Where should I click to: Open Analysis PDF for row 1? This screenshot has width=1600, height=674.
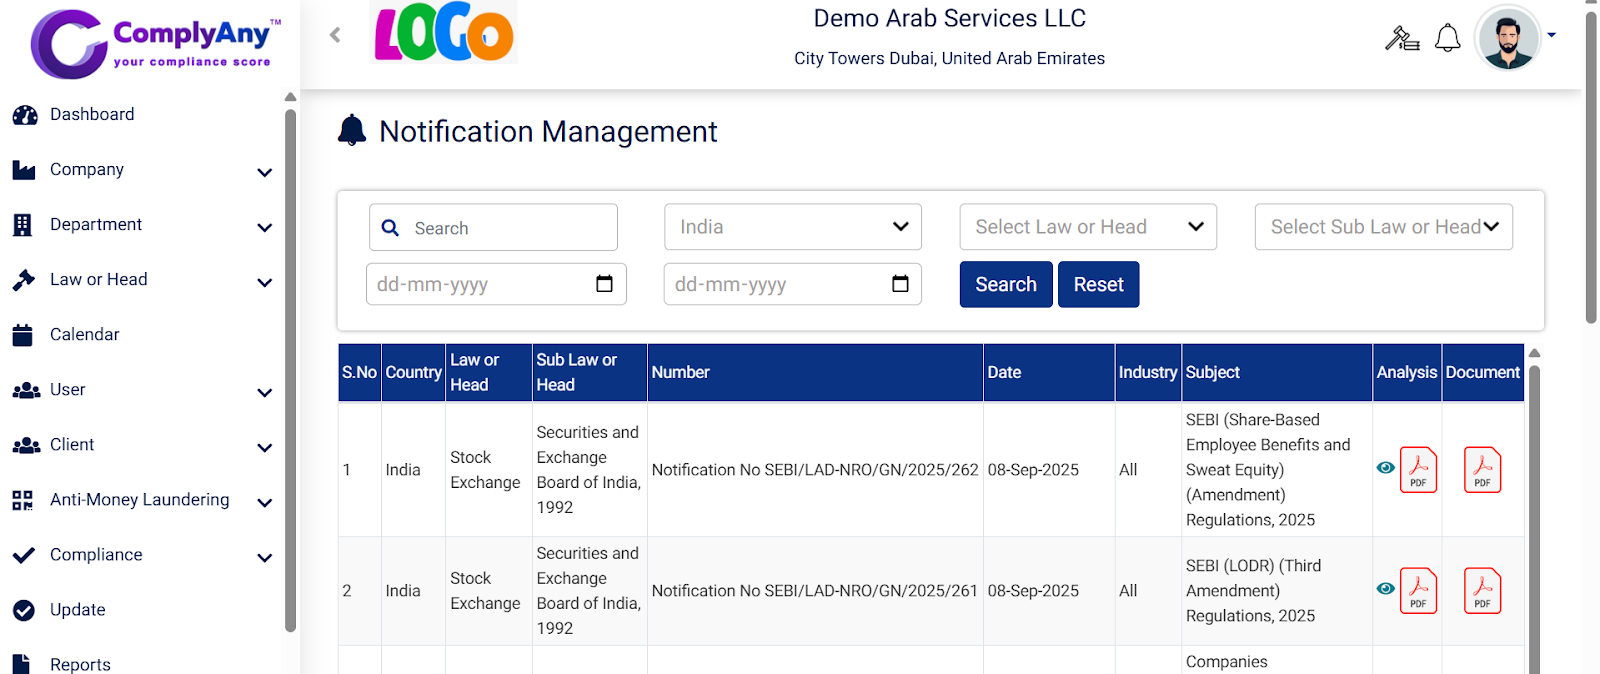click(1418, 470)
